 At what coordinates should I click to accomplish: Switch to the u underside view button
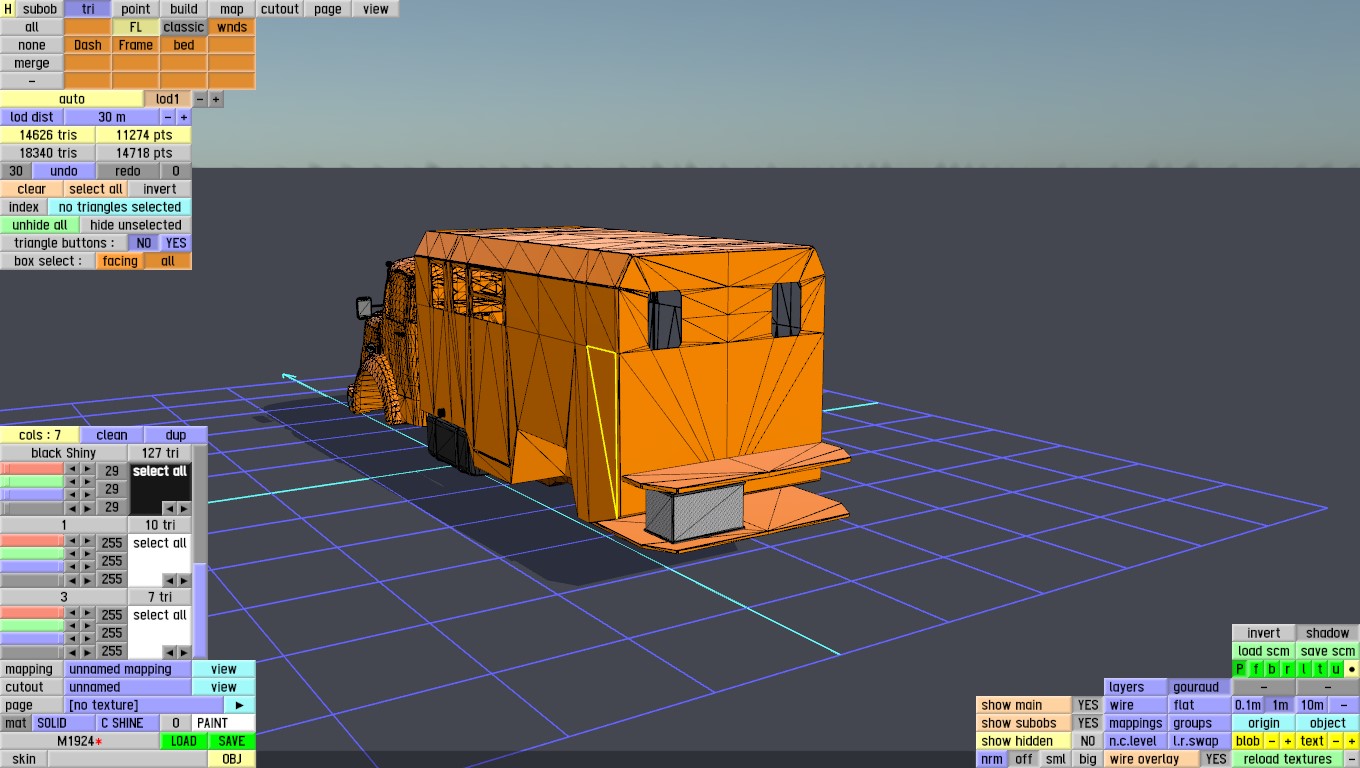(1336, 669)
